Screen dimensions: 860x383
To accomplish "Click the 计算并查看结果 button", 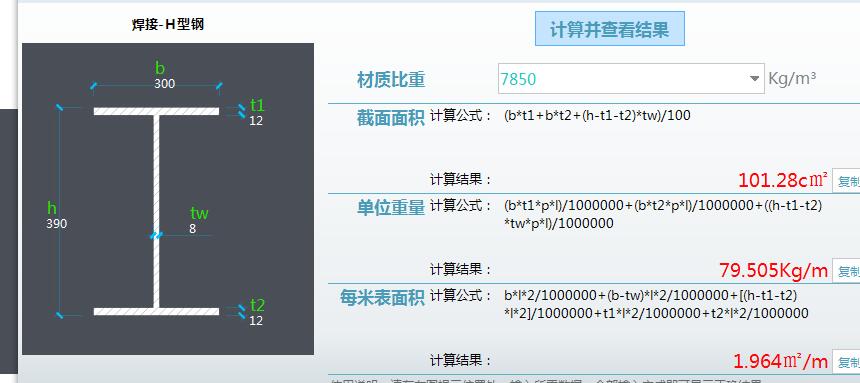I will click(x=609, y=29).
